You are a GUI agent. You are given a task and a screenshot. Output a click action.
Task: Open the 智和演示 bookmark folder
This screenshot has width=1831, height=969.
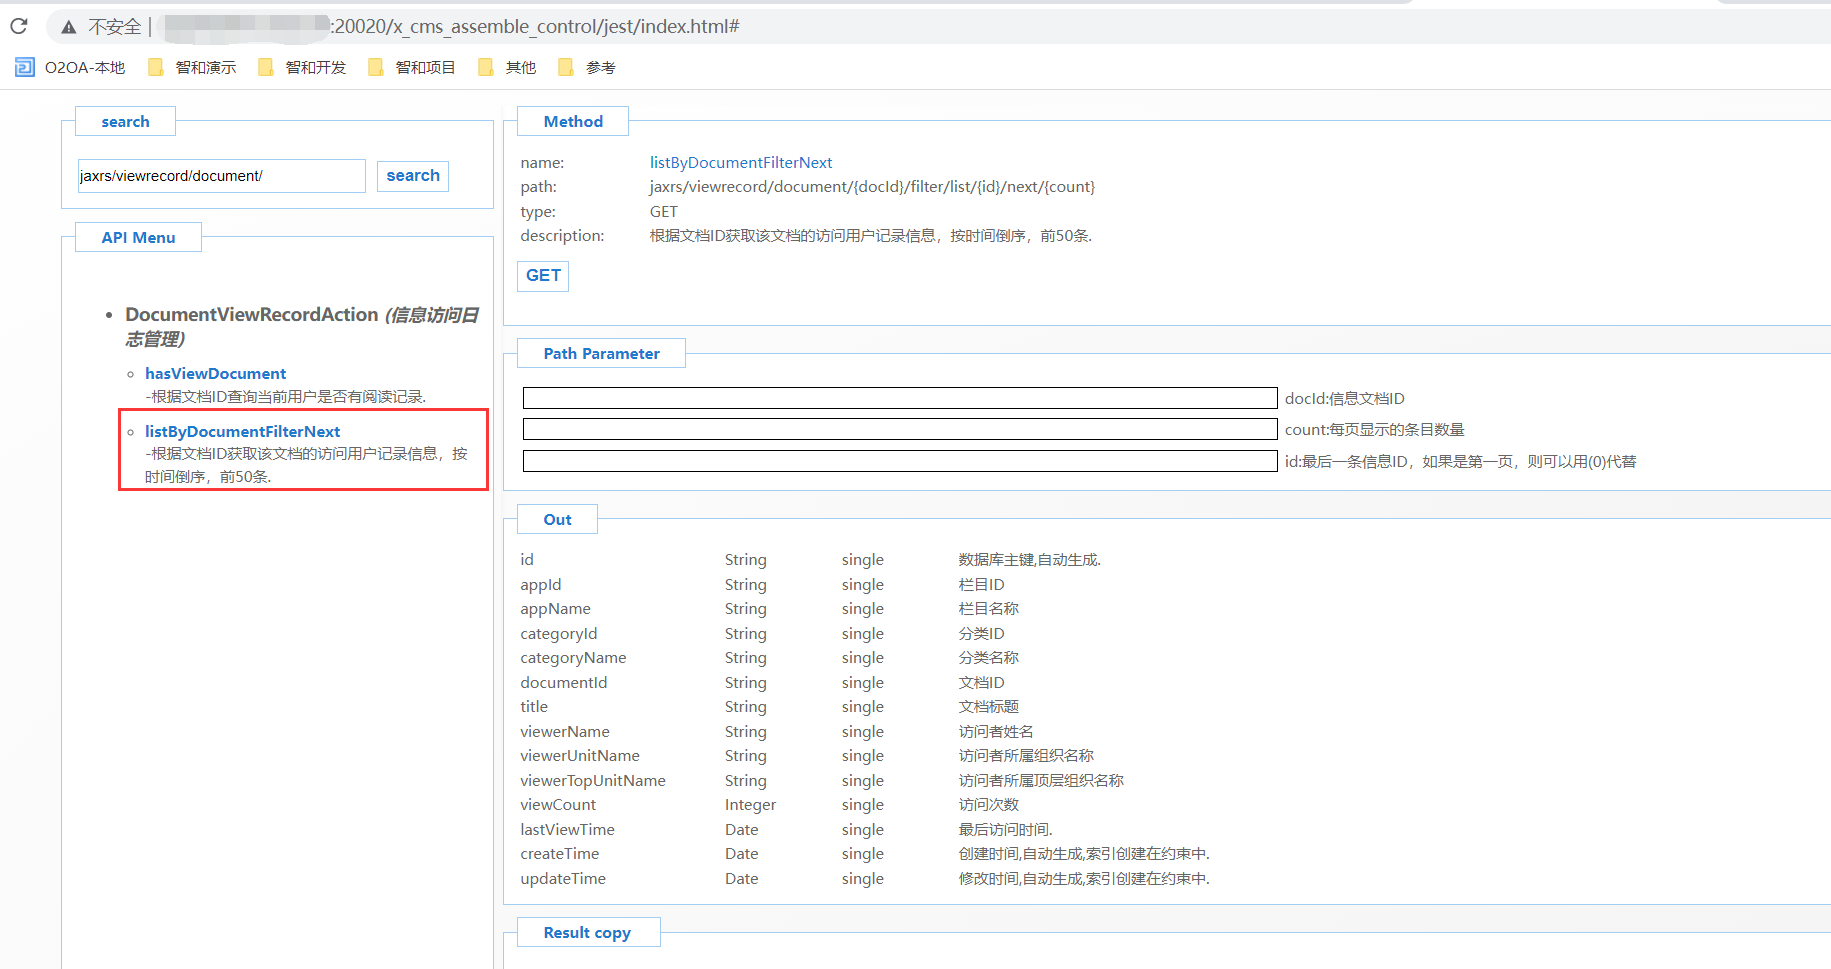click(x=192, y=67)
